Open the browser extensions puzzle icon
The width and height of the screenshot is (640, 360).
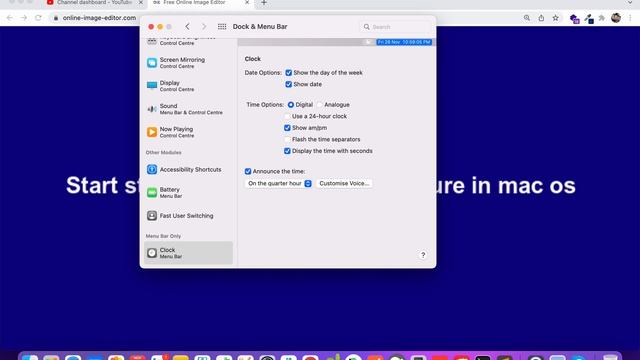[x=602, y=18]
